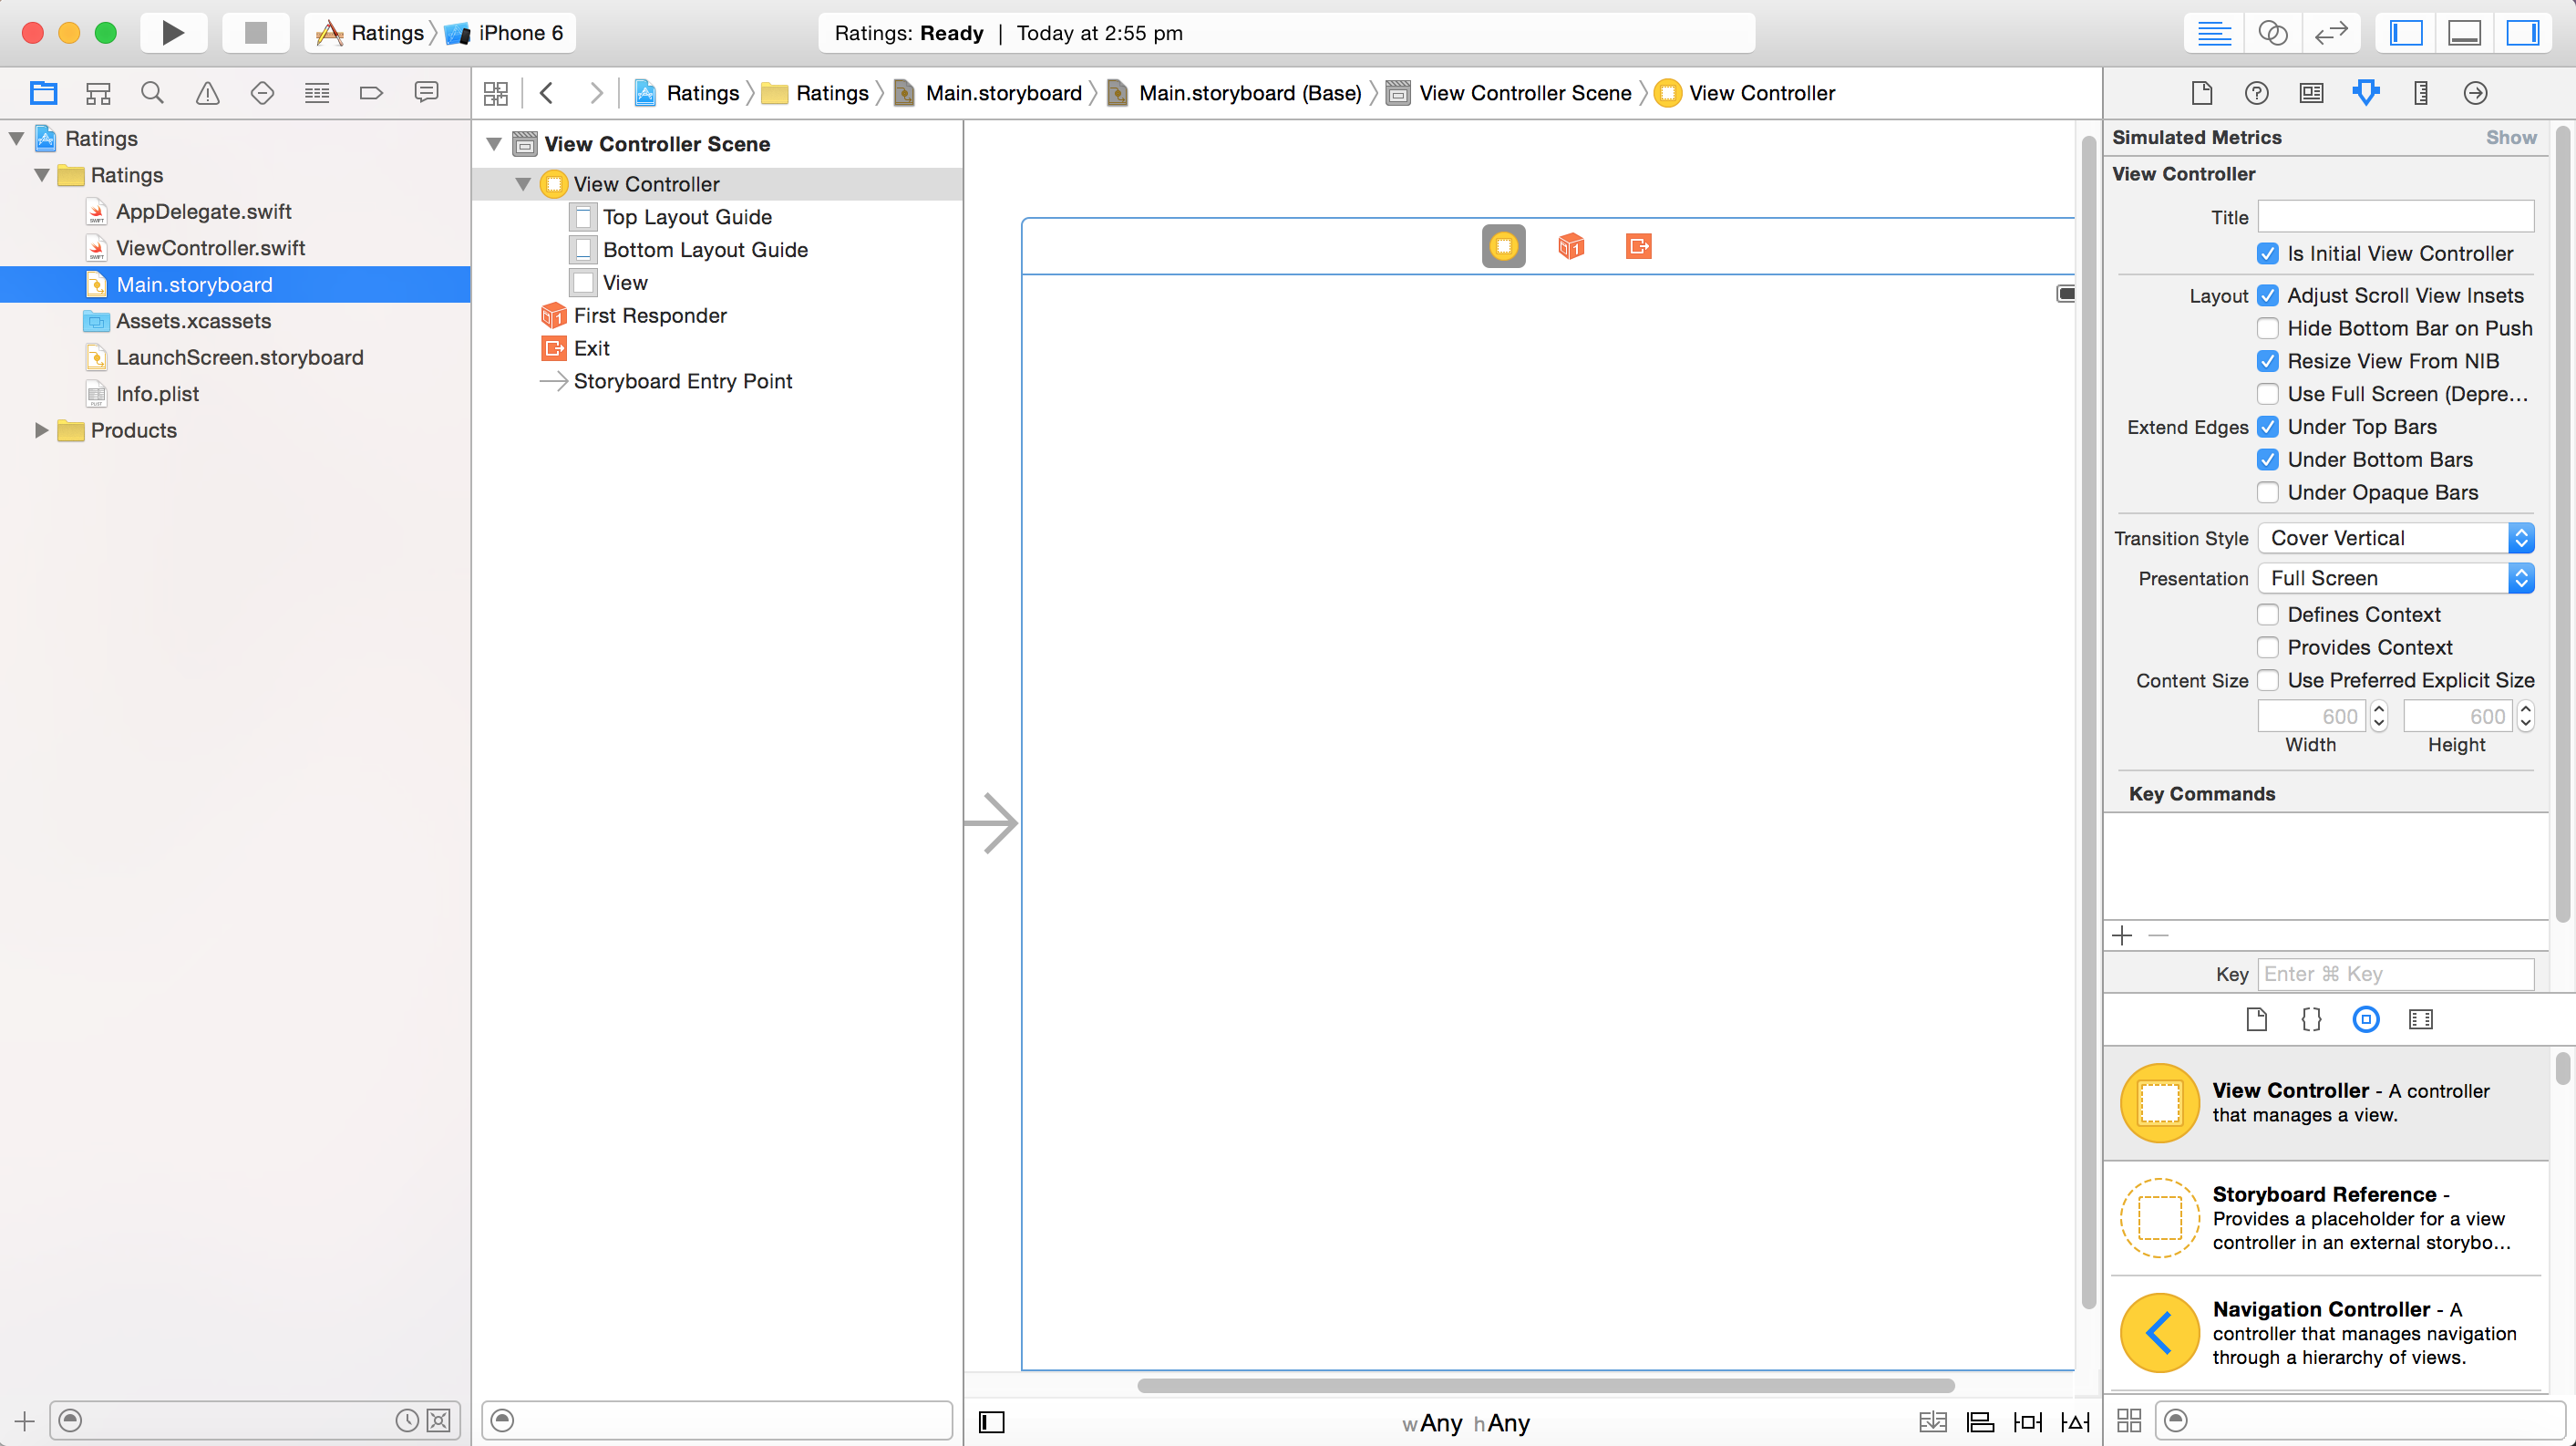Open the Symbol navigator

click(x=98, y=93)
